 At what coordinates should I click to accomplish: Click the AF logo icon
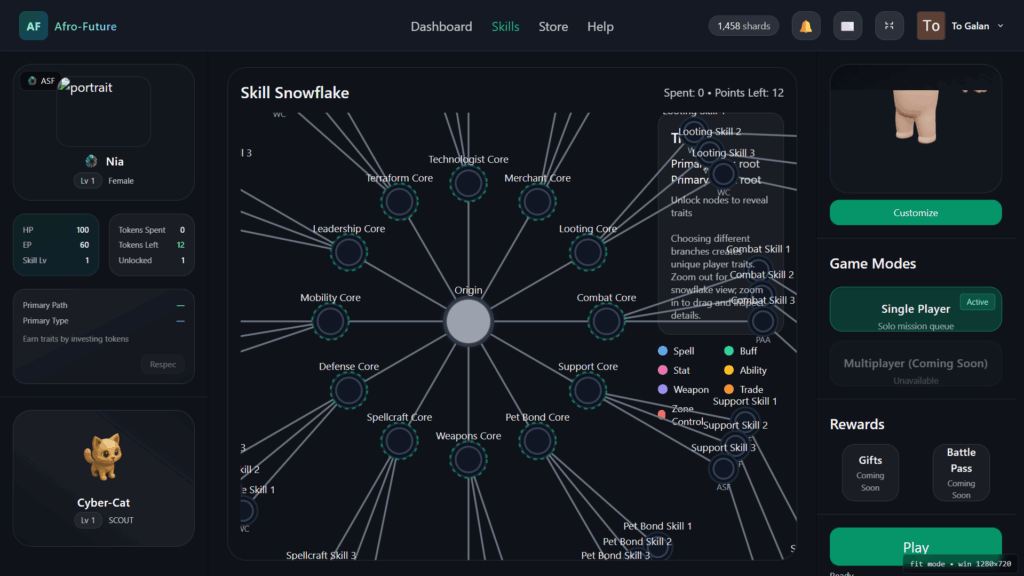pyautogui.click(x=33, y=26)
